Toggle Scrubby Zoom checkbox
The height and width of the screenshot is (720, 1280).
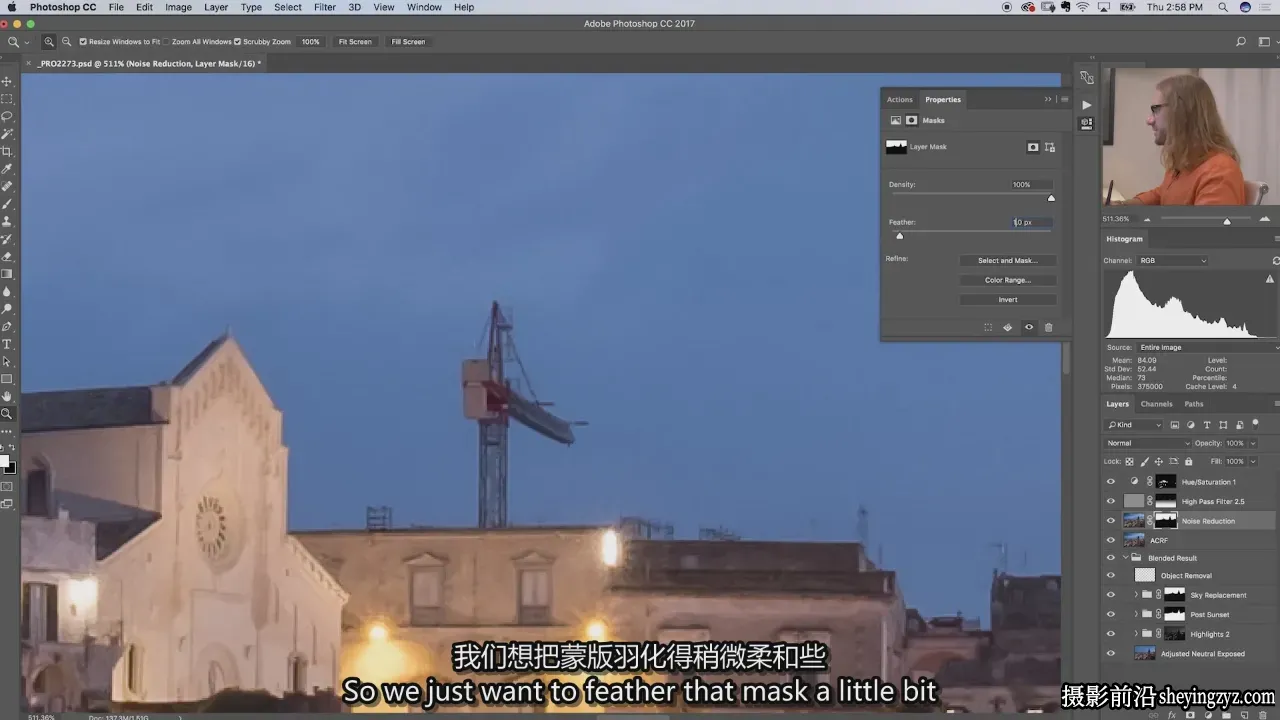(238, 42)
